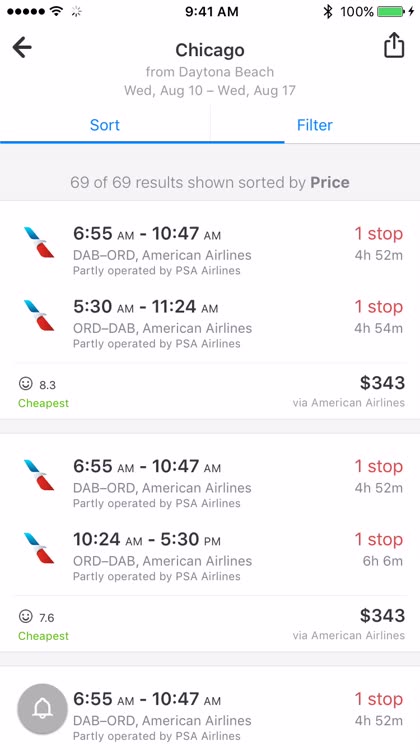The width and height of the screenshot is (420, 750).
Task: Tap the Chicago destination title
Action: (x=210, y=50)
